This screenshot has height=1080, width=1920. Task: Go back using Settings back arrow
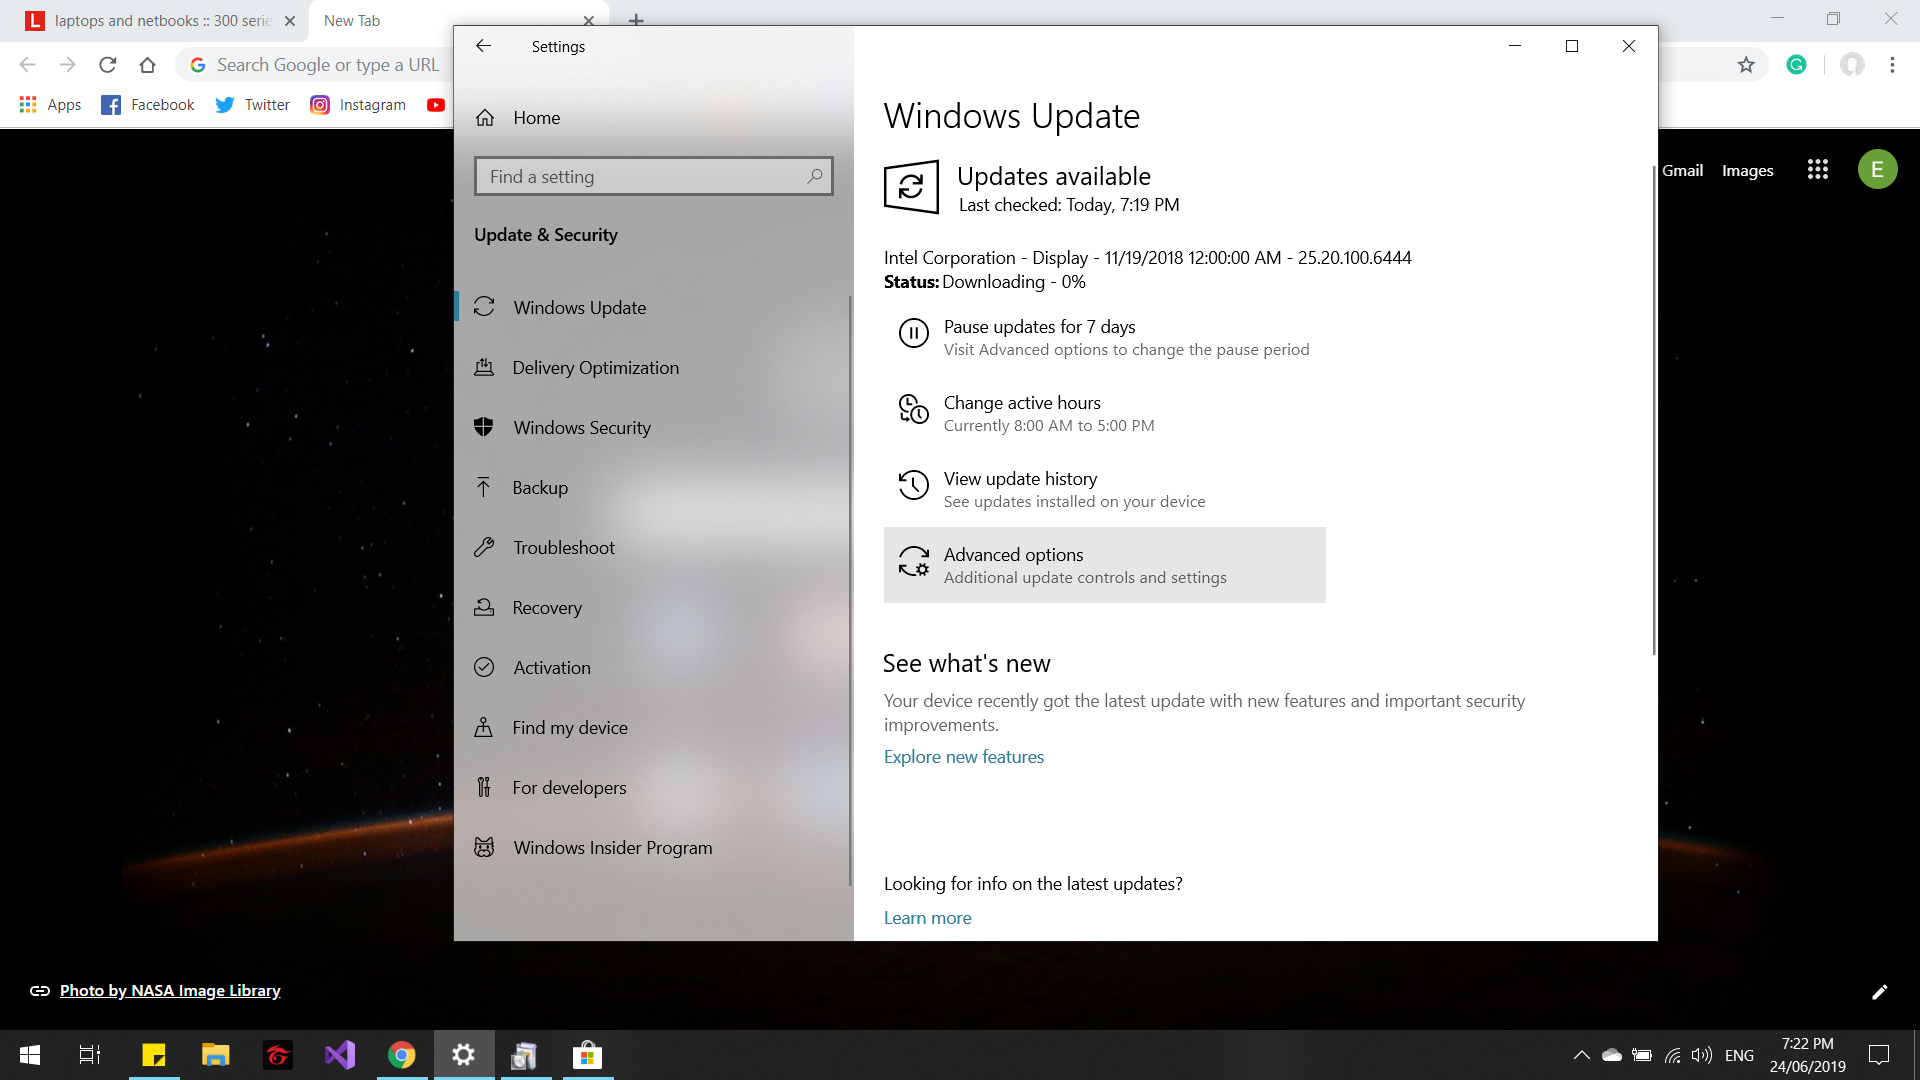pos(483,46)
